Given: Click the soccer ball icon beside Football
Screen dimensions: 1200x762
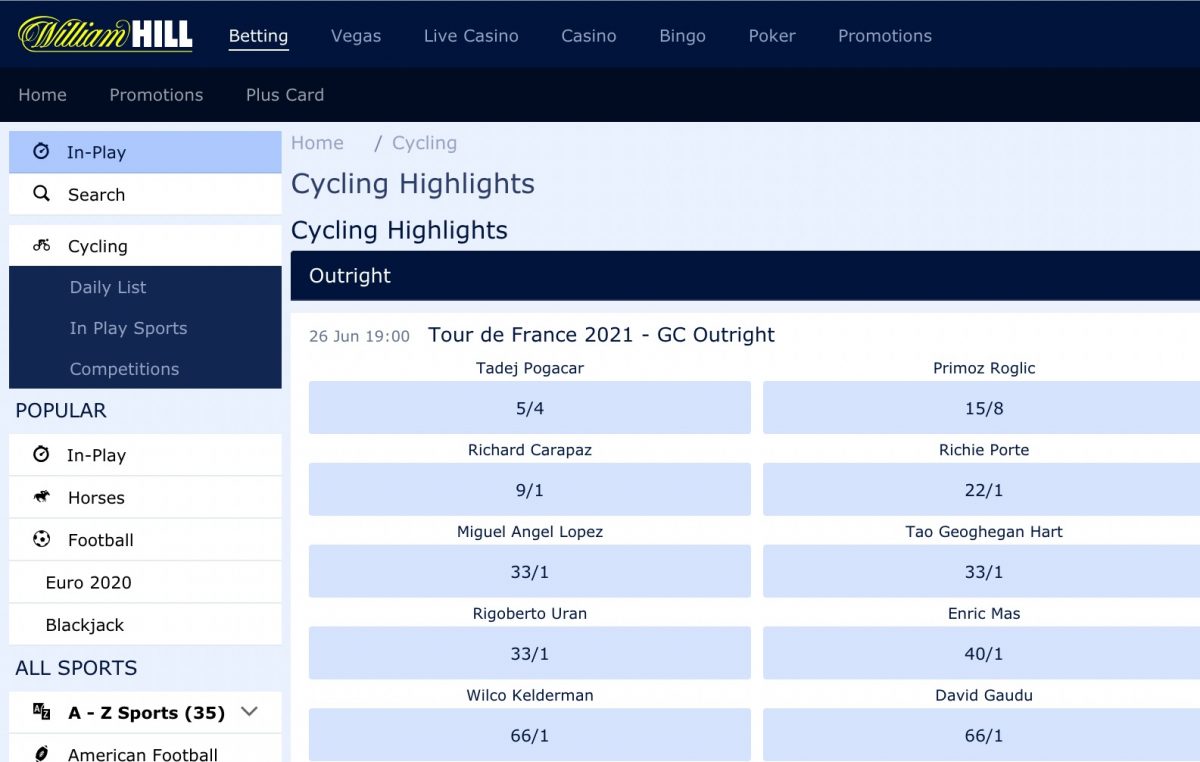Looking at the screenshot, I should [41, 539].
